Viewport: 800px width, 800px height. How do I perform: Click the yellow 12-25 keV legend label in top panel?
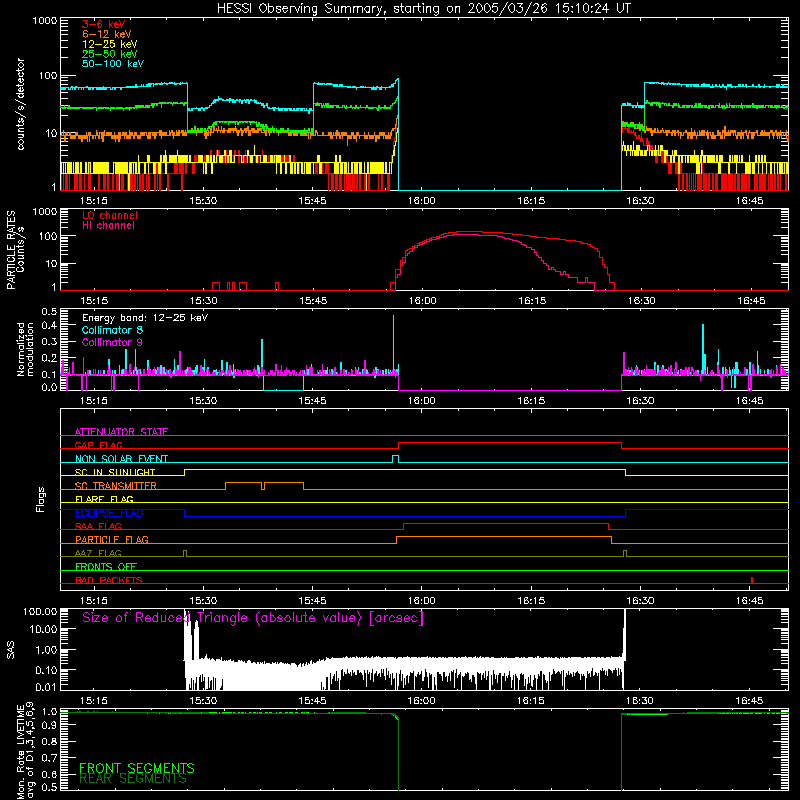click(110, 44)
